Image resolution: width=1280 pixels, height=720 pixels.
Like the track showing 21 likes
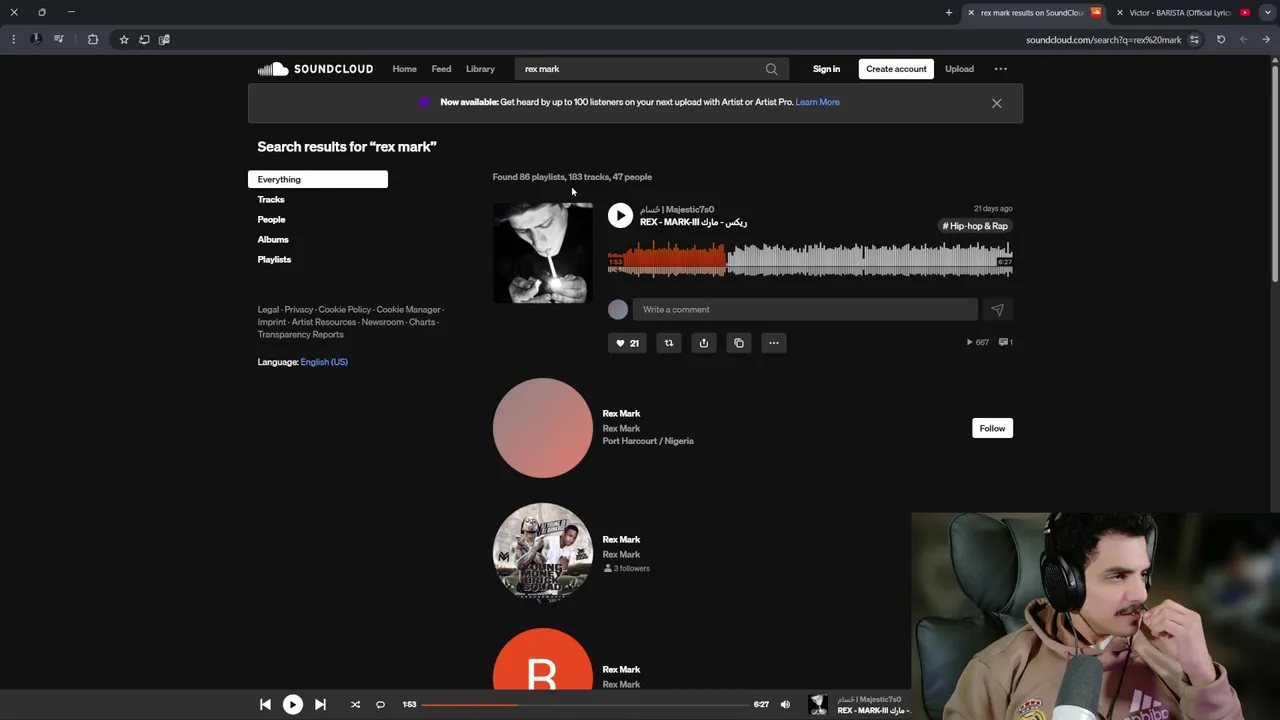pos(627,343)
